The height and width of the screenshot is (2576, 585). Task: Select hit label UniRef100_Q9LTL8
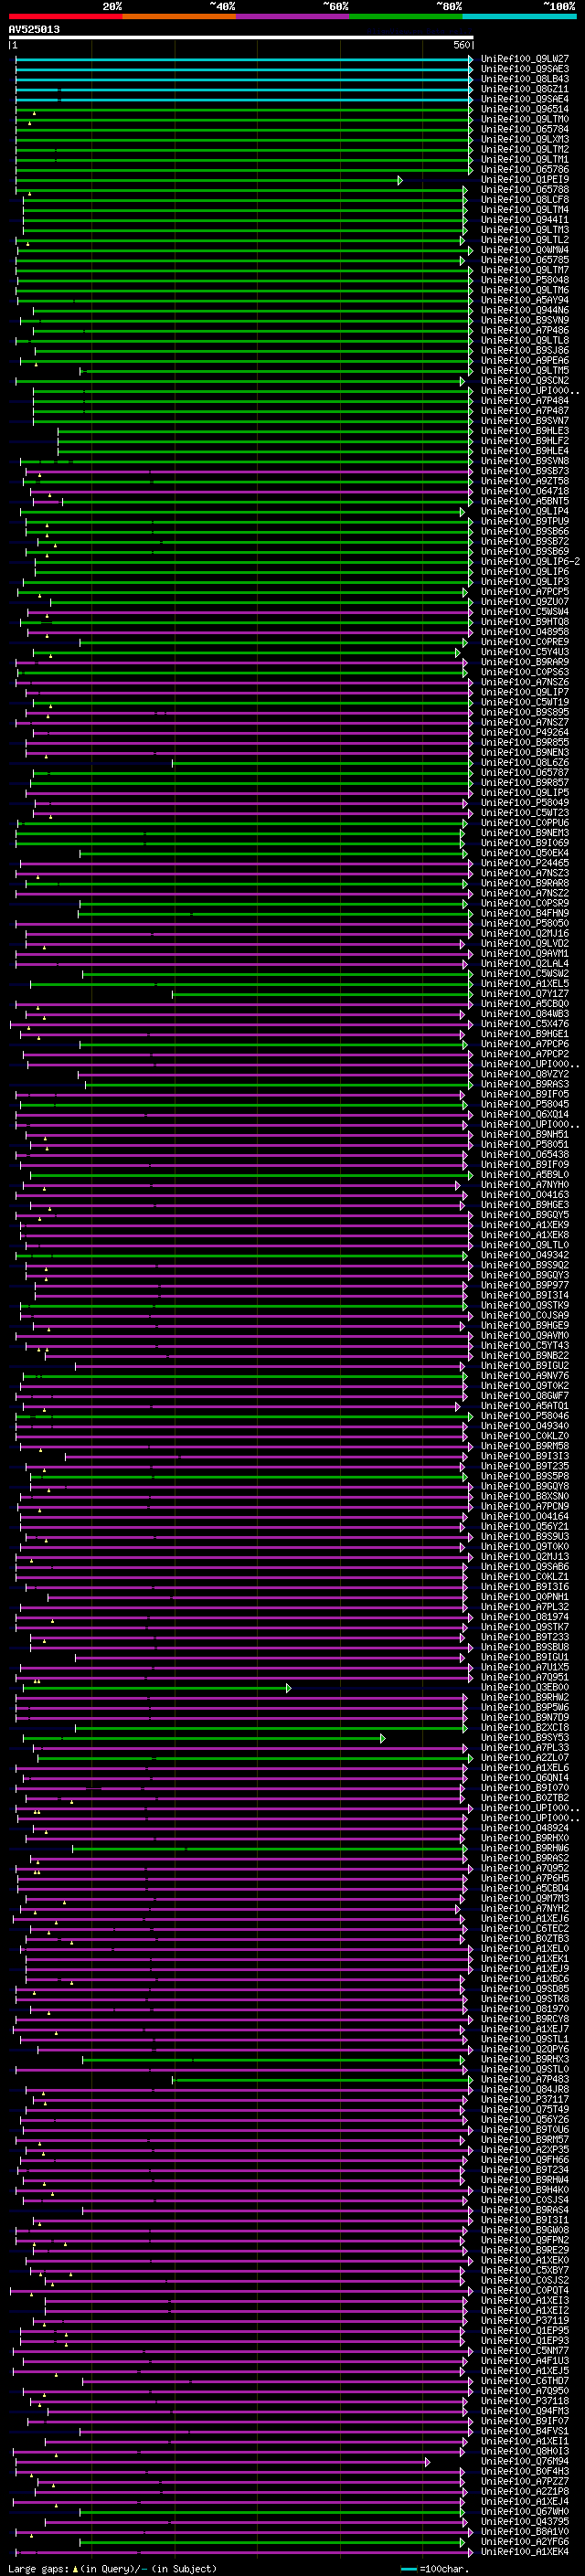(x=525, y=341)
